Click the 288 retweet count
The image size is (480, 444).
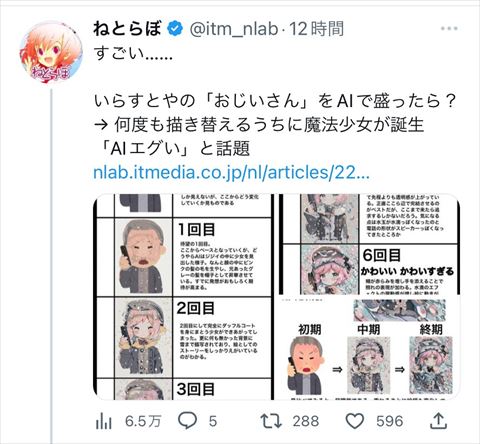pos(306,421)
